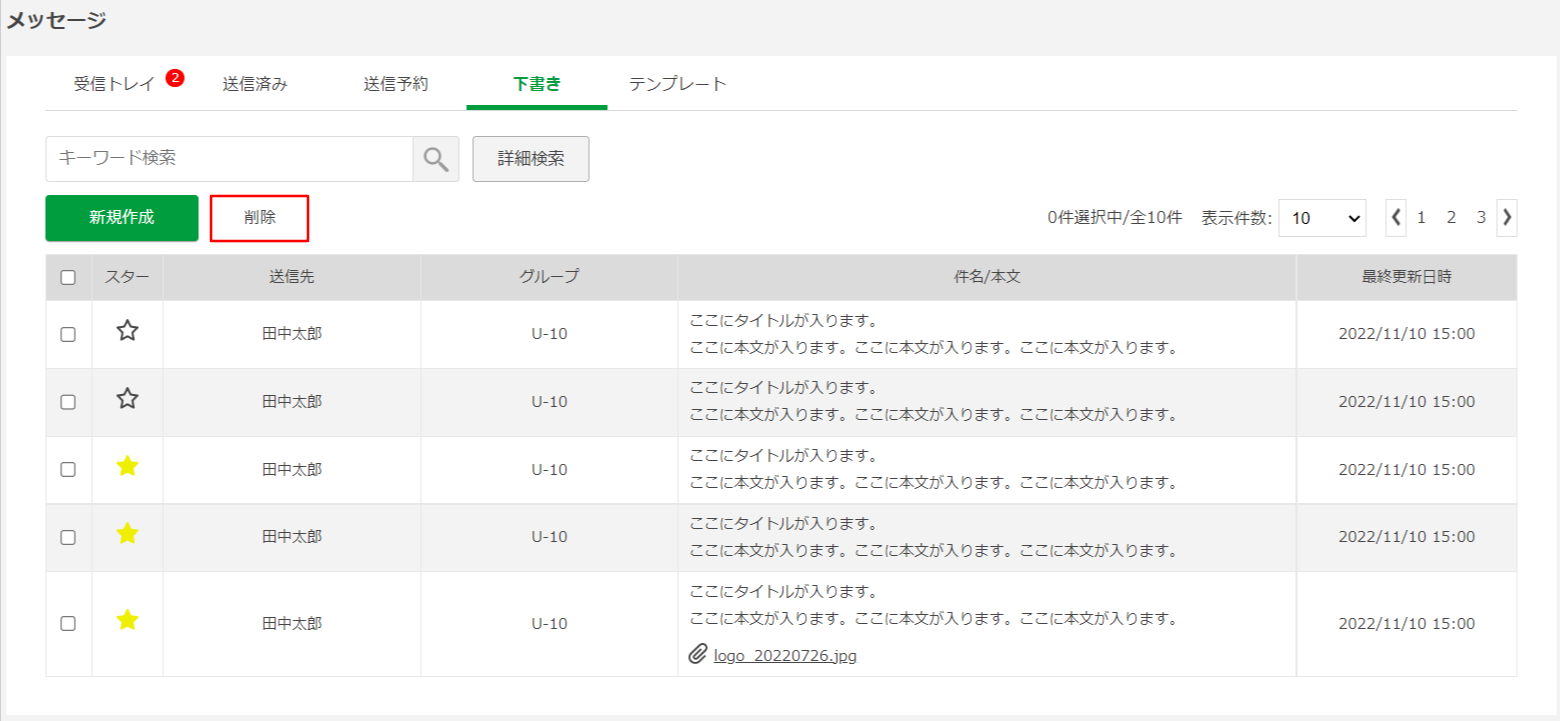Click U-10 in the second draft row
Image resolution: width=1560 pixels, height=721 pixels.
pos(549,402)
